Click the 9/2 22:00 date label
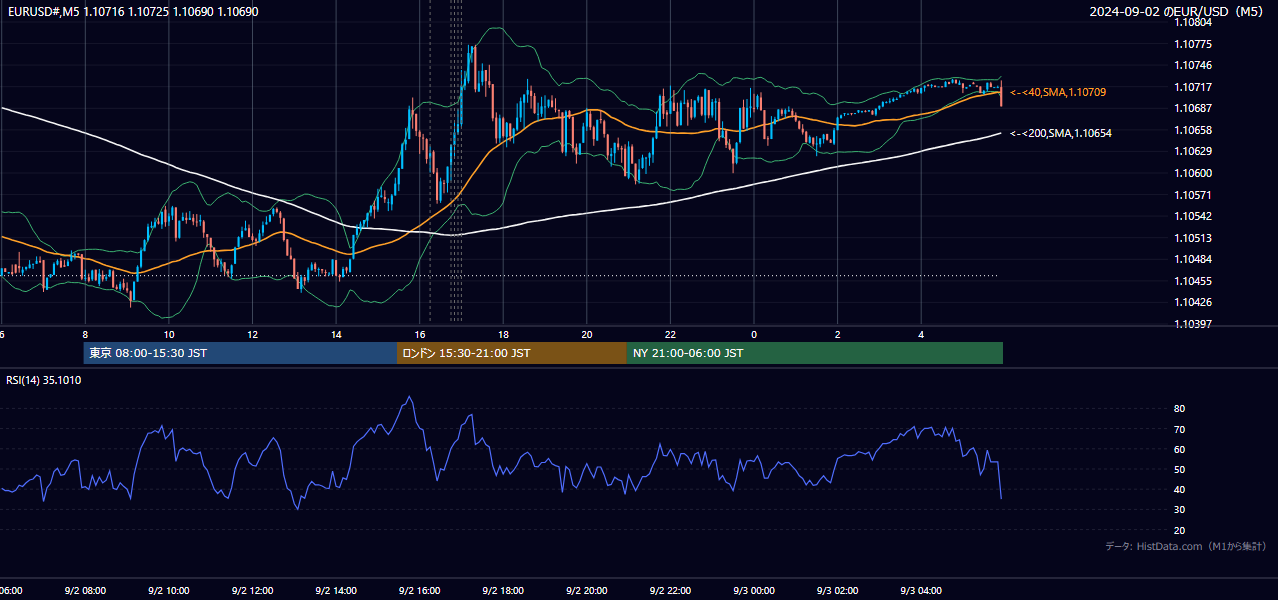1278x600 pixels. click(x=671, y=591)
